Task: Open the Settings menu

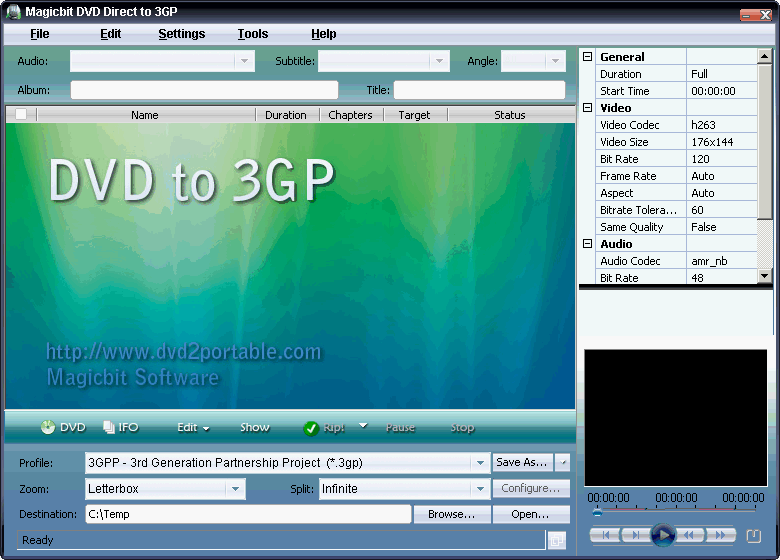Action: point(182,34)
